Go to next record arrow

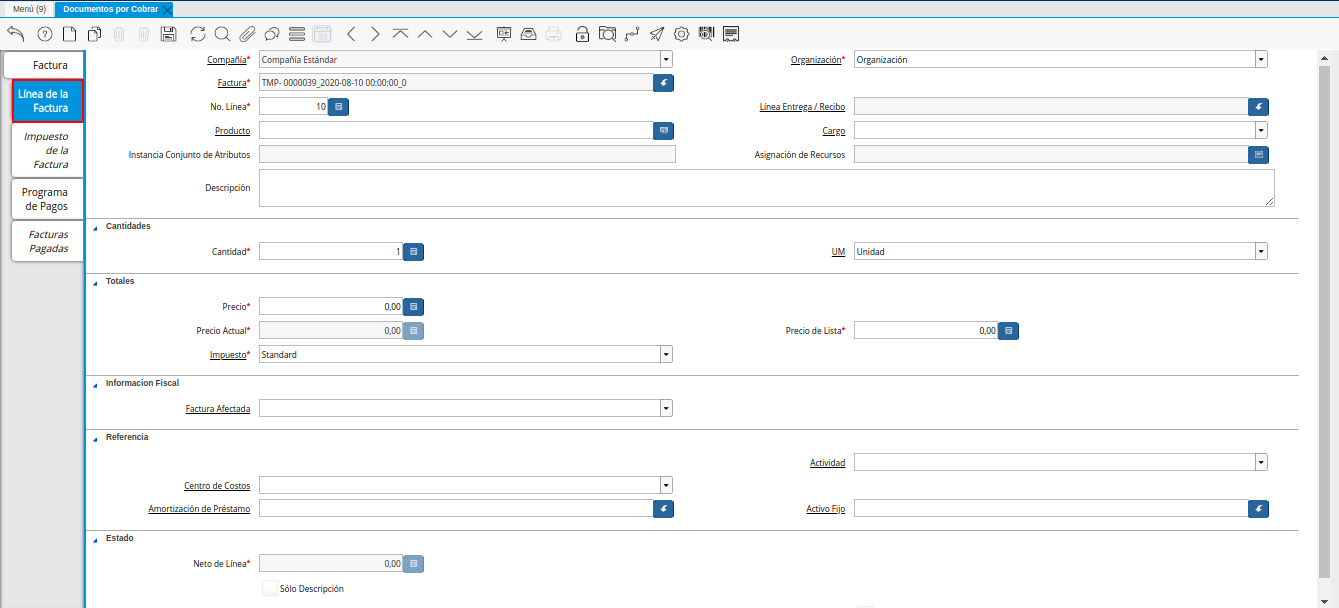tap(375, 34)
